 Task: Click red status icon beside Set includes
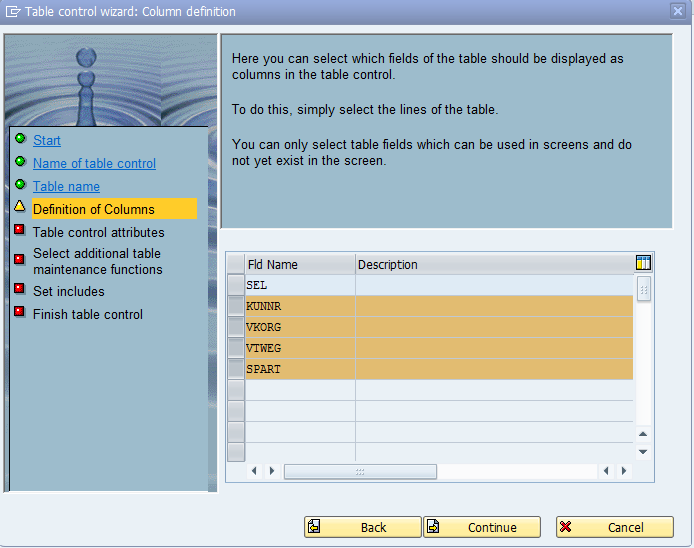coord(19,289)
